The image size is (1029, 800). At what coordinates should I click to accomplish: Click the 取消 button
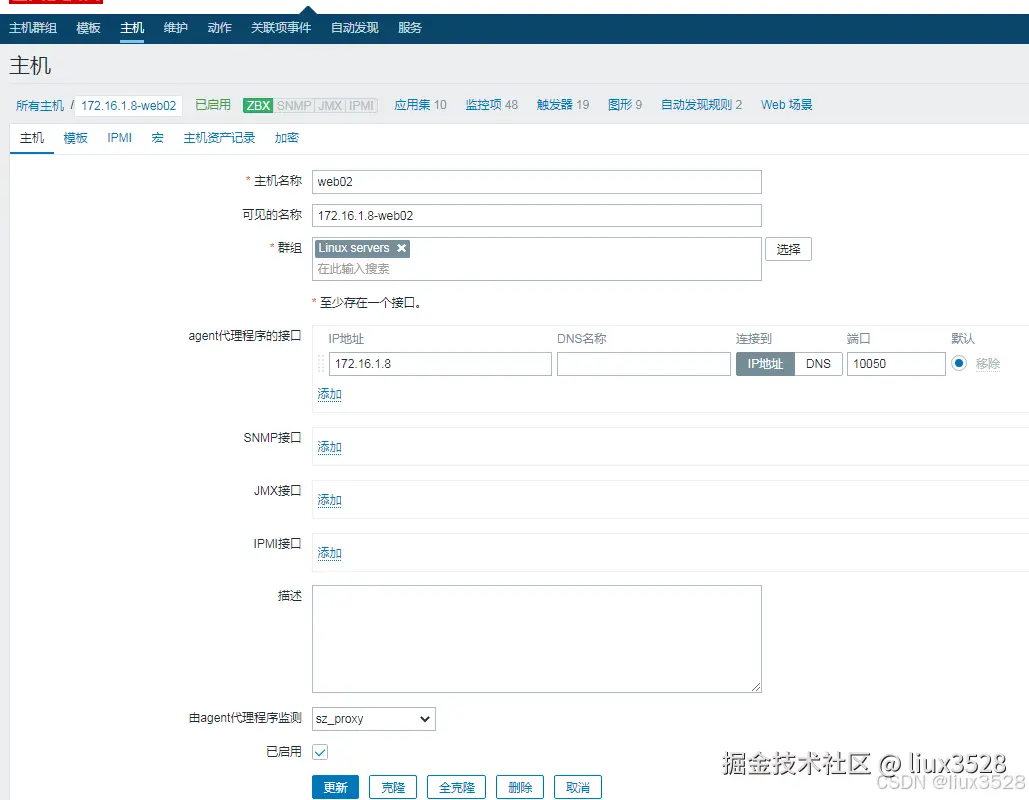click(x=578, y=788)
